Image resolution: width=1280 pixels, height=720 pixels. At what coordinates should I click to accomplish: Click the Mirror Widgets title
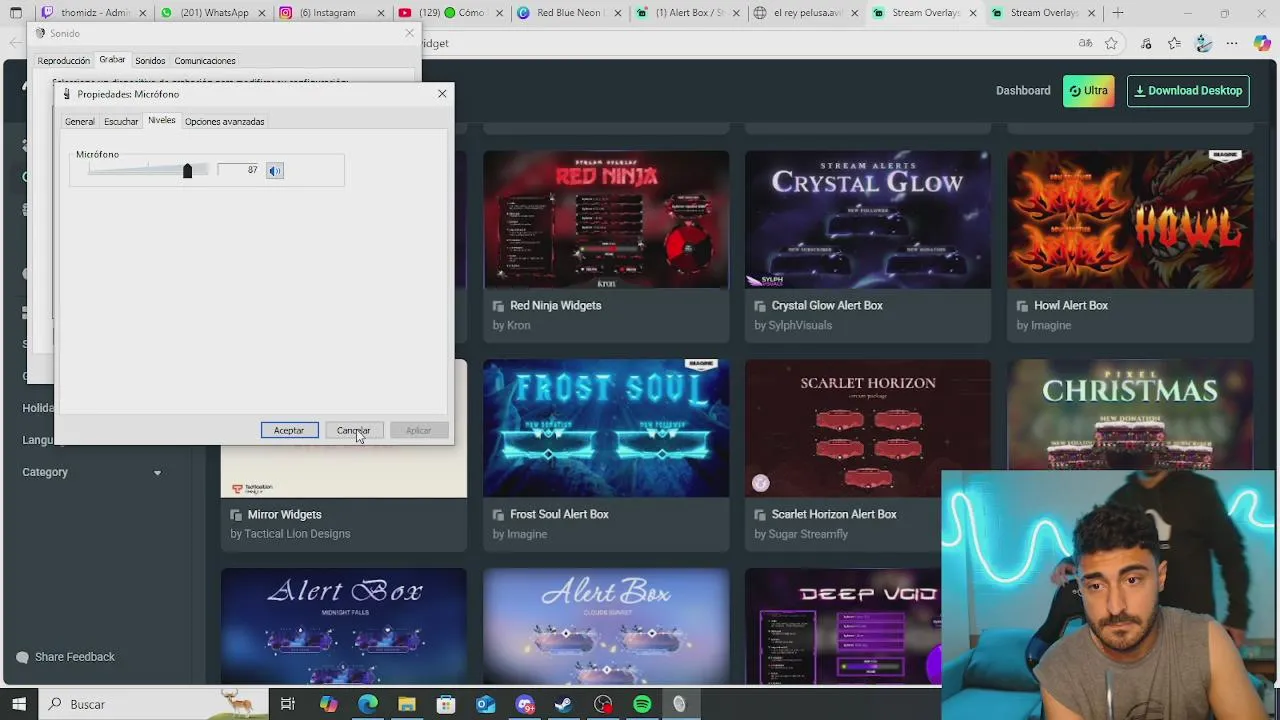pyautogui.click(x=284, y=514)
